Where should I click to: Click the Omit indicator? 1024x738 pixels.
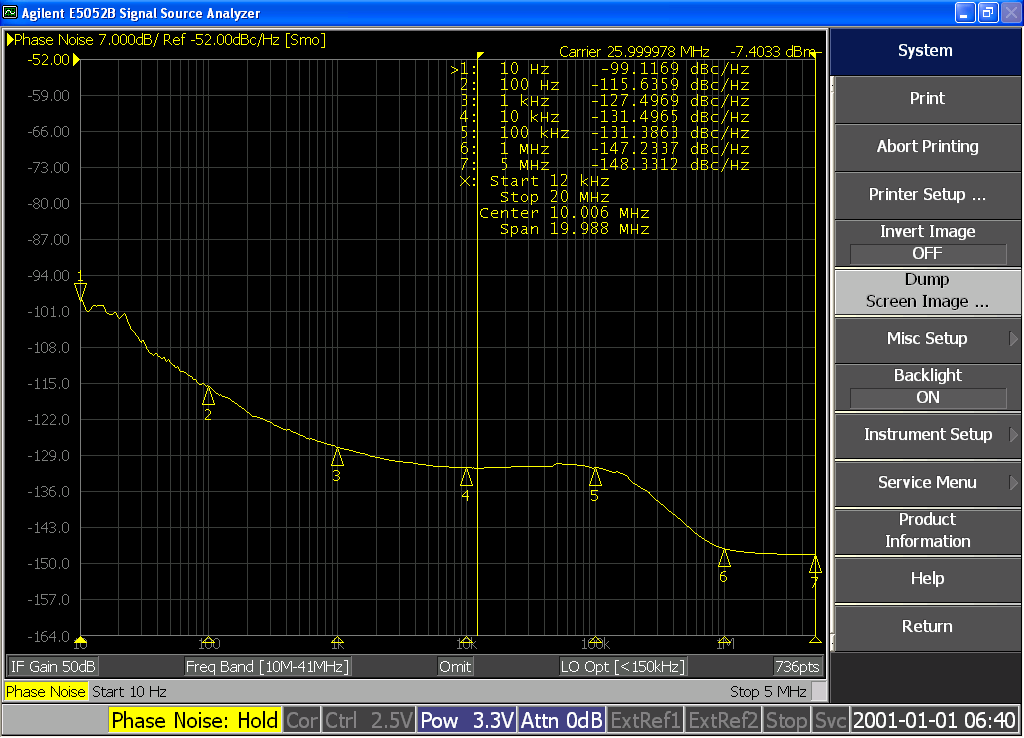pos(454,666)
